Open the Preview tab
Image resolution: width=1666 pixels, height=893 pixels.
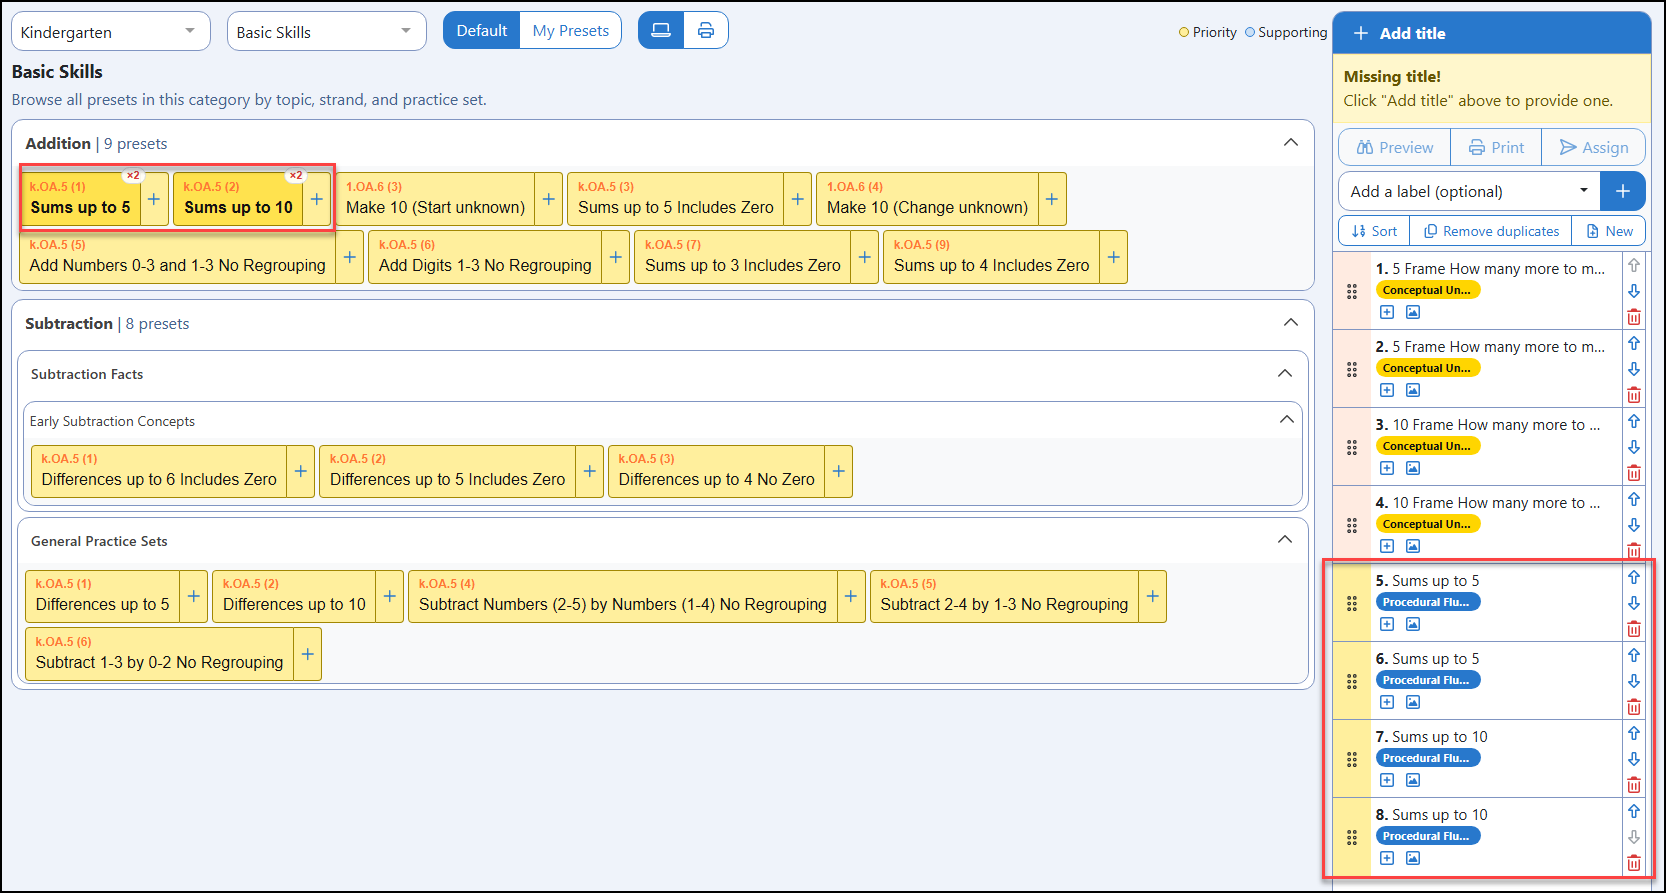click(x=1395, y=147)
